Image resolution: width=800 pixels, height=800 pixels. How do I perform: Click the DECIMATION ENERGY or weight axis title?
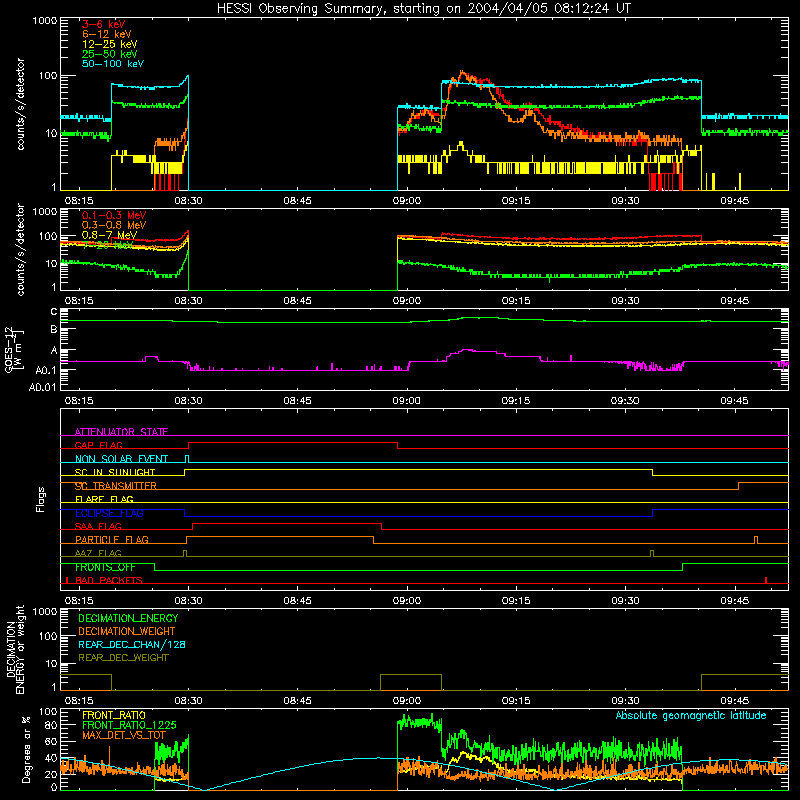pyautogui.click(x=15, y=649)
